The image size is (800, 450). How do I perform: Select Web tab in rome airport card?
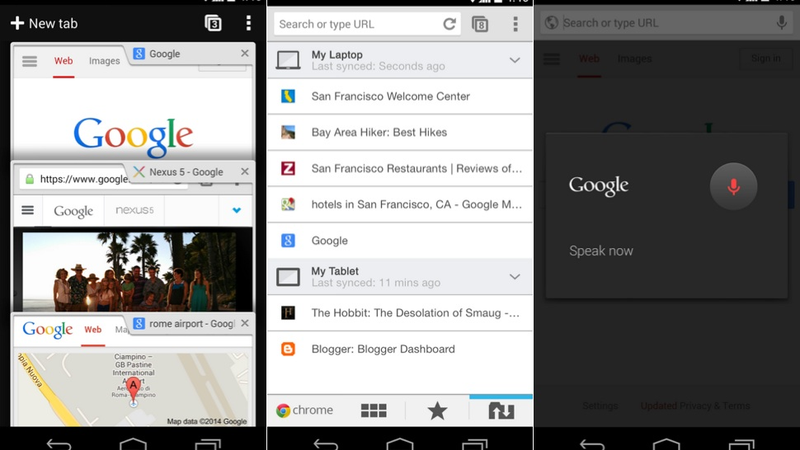[x=93, y=330]
